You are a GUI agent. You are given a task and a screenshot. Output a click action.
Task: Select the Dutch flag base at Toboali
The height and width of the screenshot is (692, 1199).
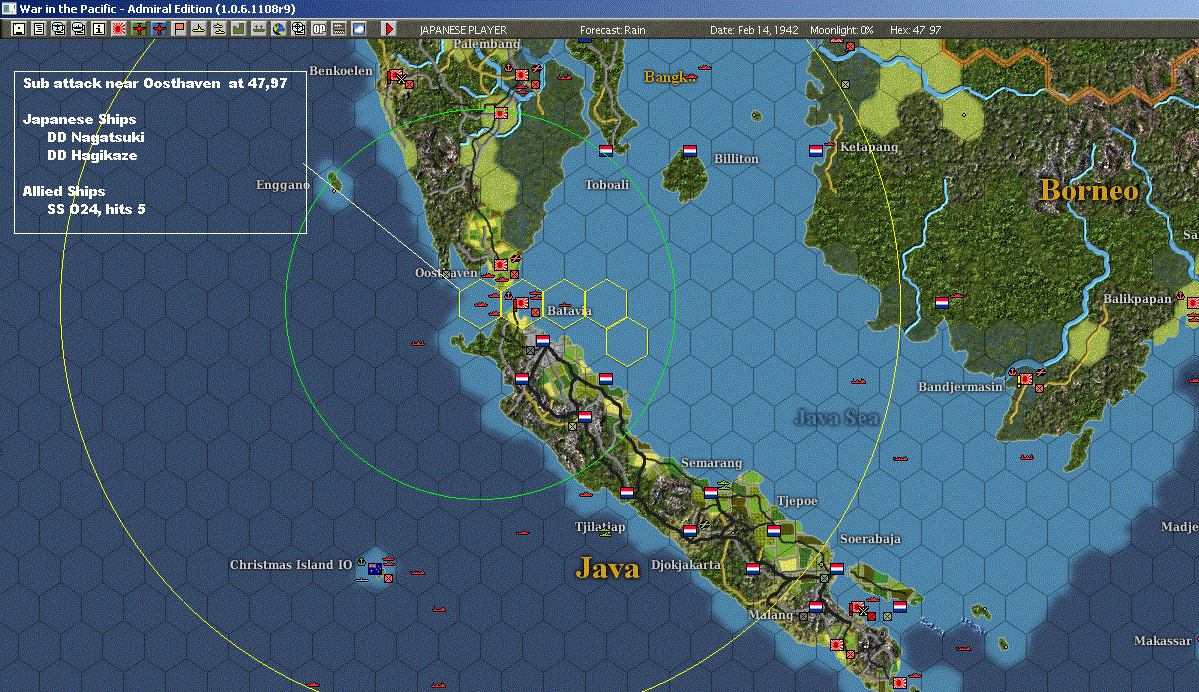[x=606, y=150]
